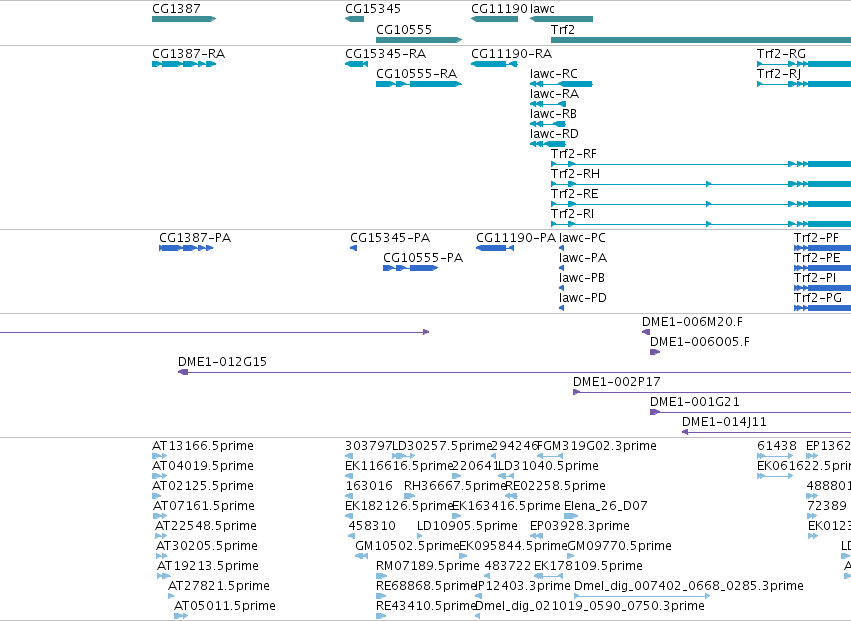Click the CG11190-PA protein label
The width and height of the screenshot is (851, 621).
(516, 238)
